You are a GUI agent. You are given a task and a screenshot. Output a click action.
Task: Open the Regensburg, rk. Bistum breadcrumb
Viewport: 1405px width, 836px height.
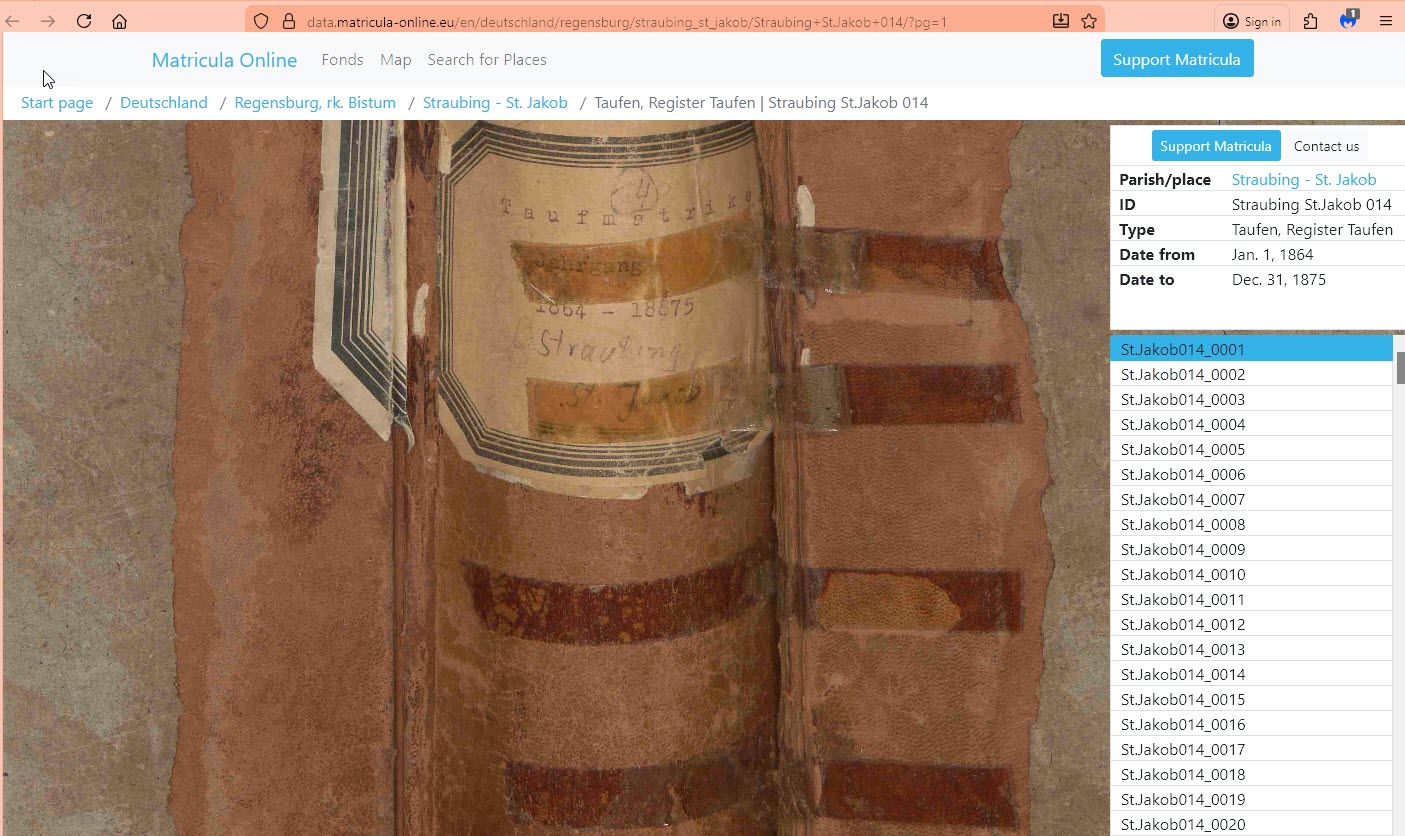pyautogui.click(x=315, y=103)
